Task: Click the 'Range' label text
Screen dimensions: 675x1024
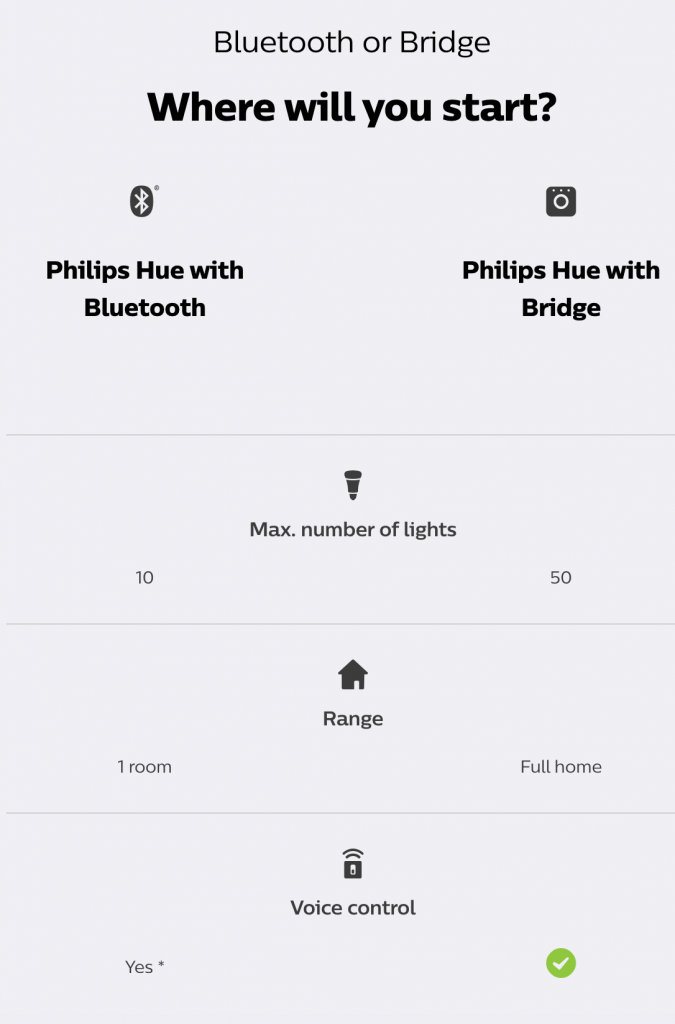Action: pyautogui.click(x=353, y=719)
